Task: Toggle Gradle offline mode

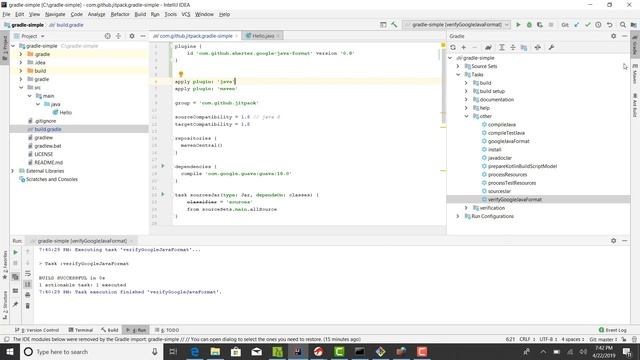Action: click(x=538, y=47)
